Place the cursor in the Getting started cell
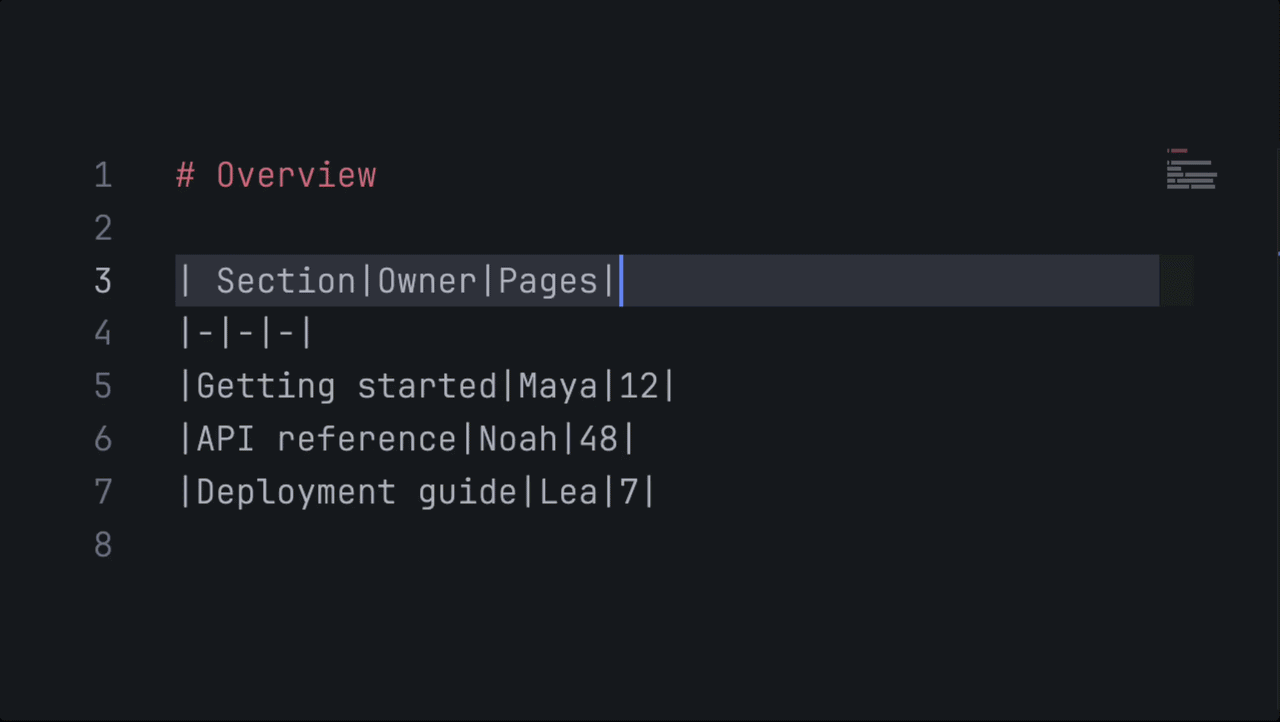 (346, 386)
